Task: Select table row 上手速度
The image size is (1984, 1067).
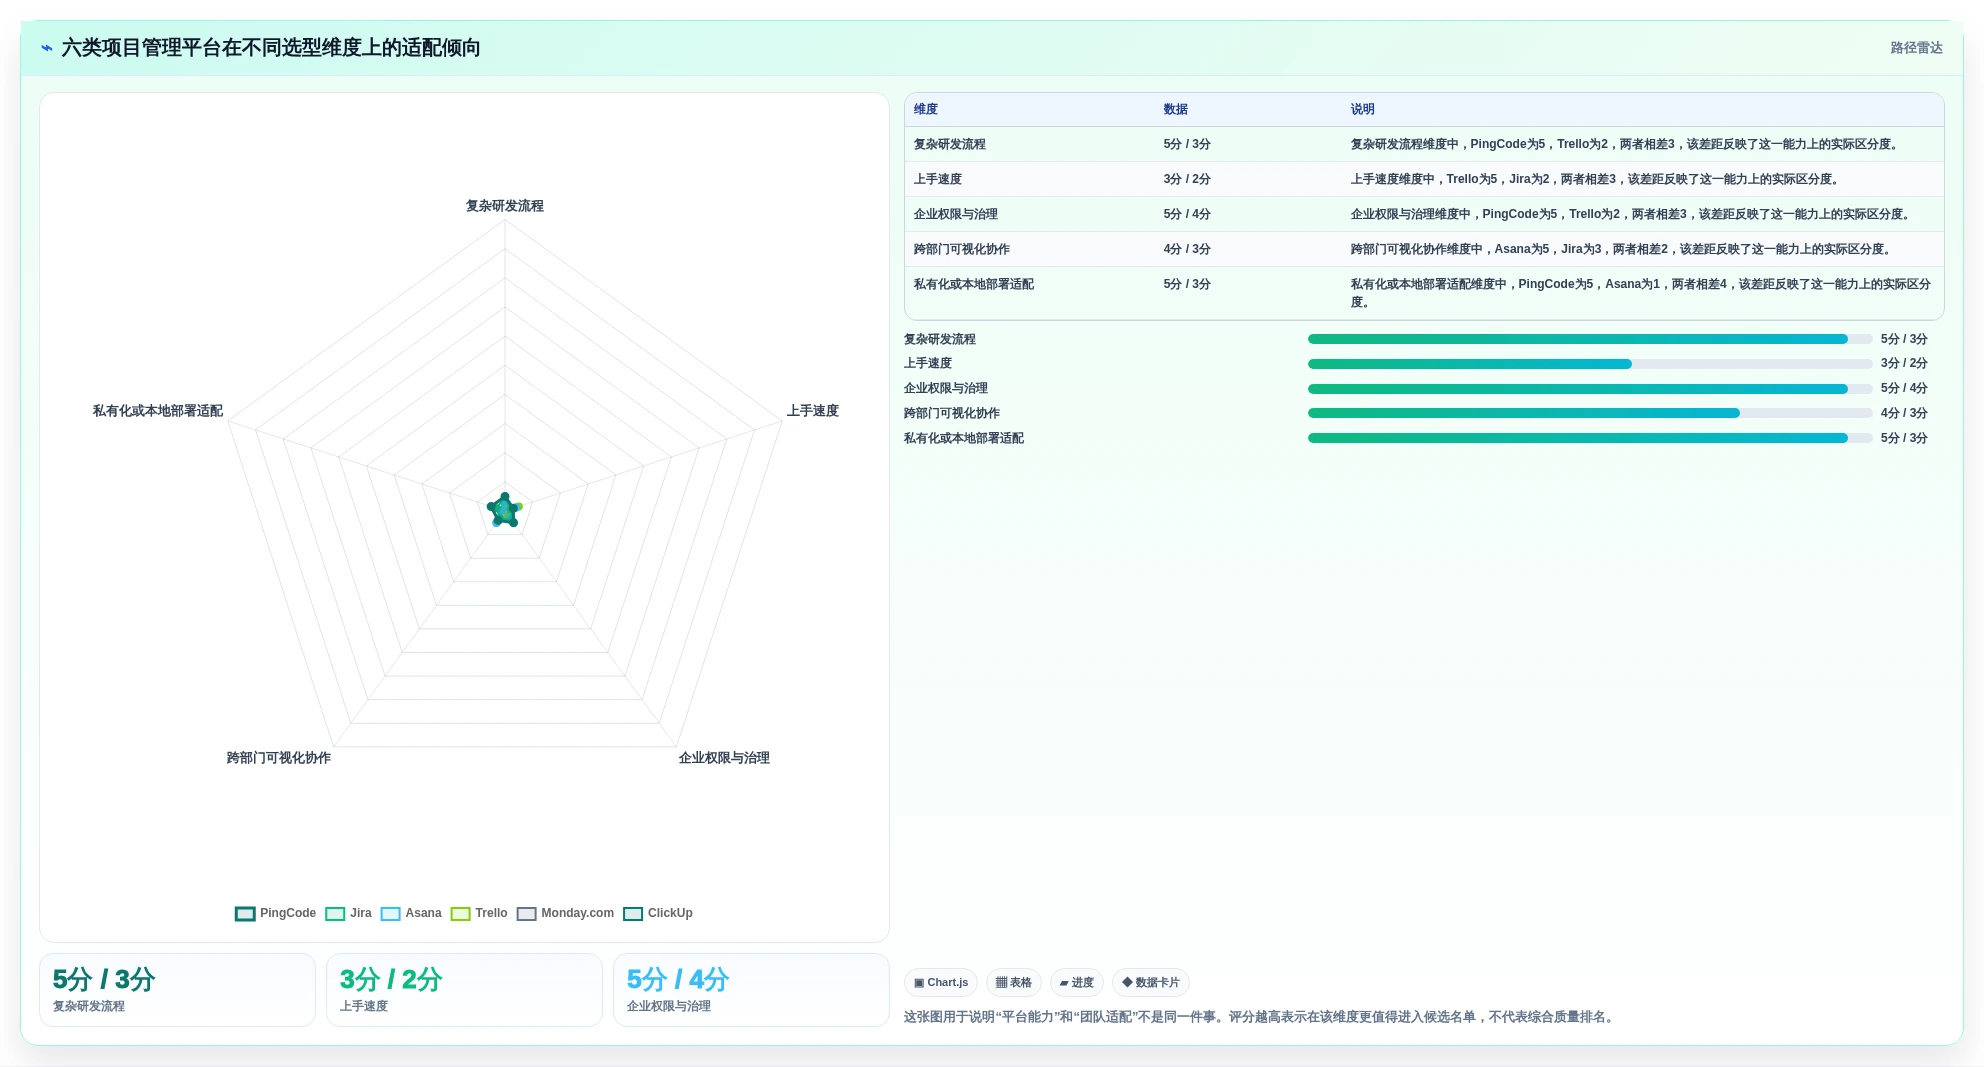Action: (1424, 179)
